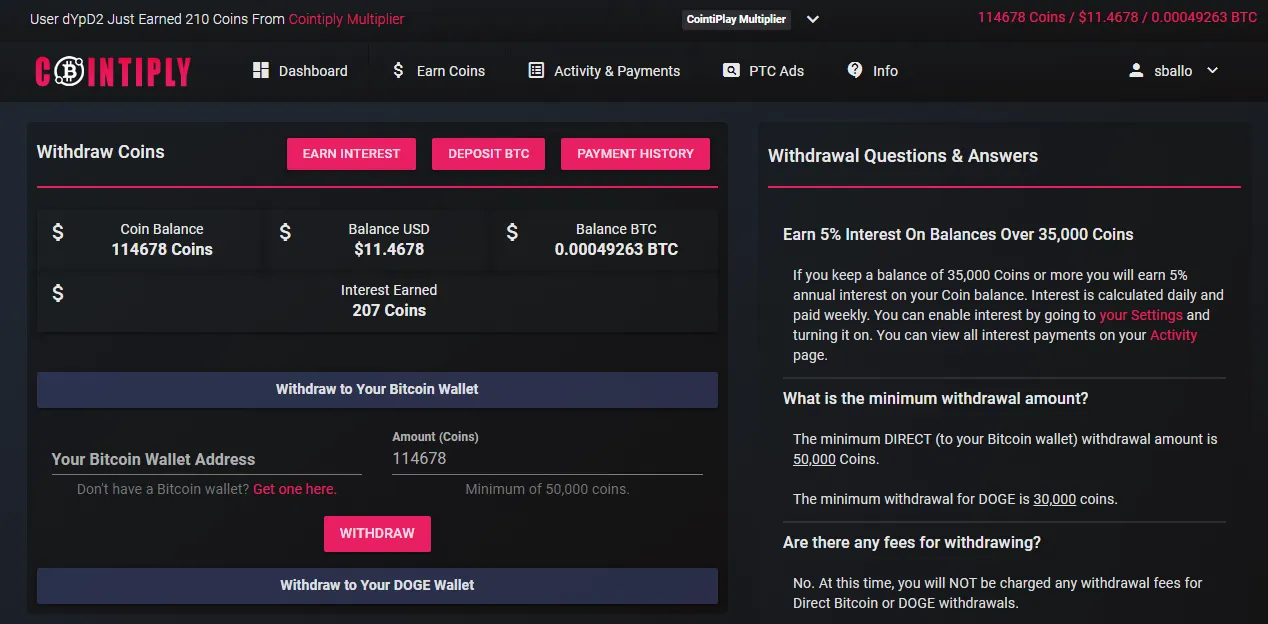
Task: Click the underlined '50,000' Coins minimum
Action: pyautogui.click(x=814, y=459)
